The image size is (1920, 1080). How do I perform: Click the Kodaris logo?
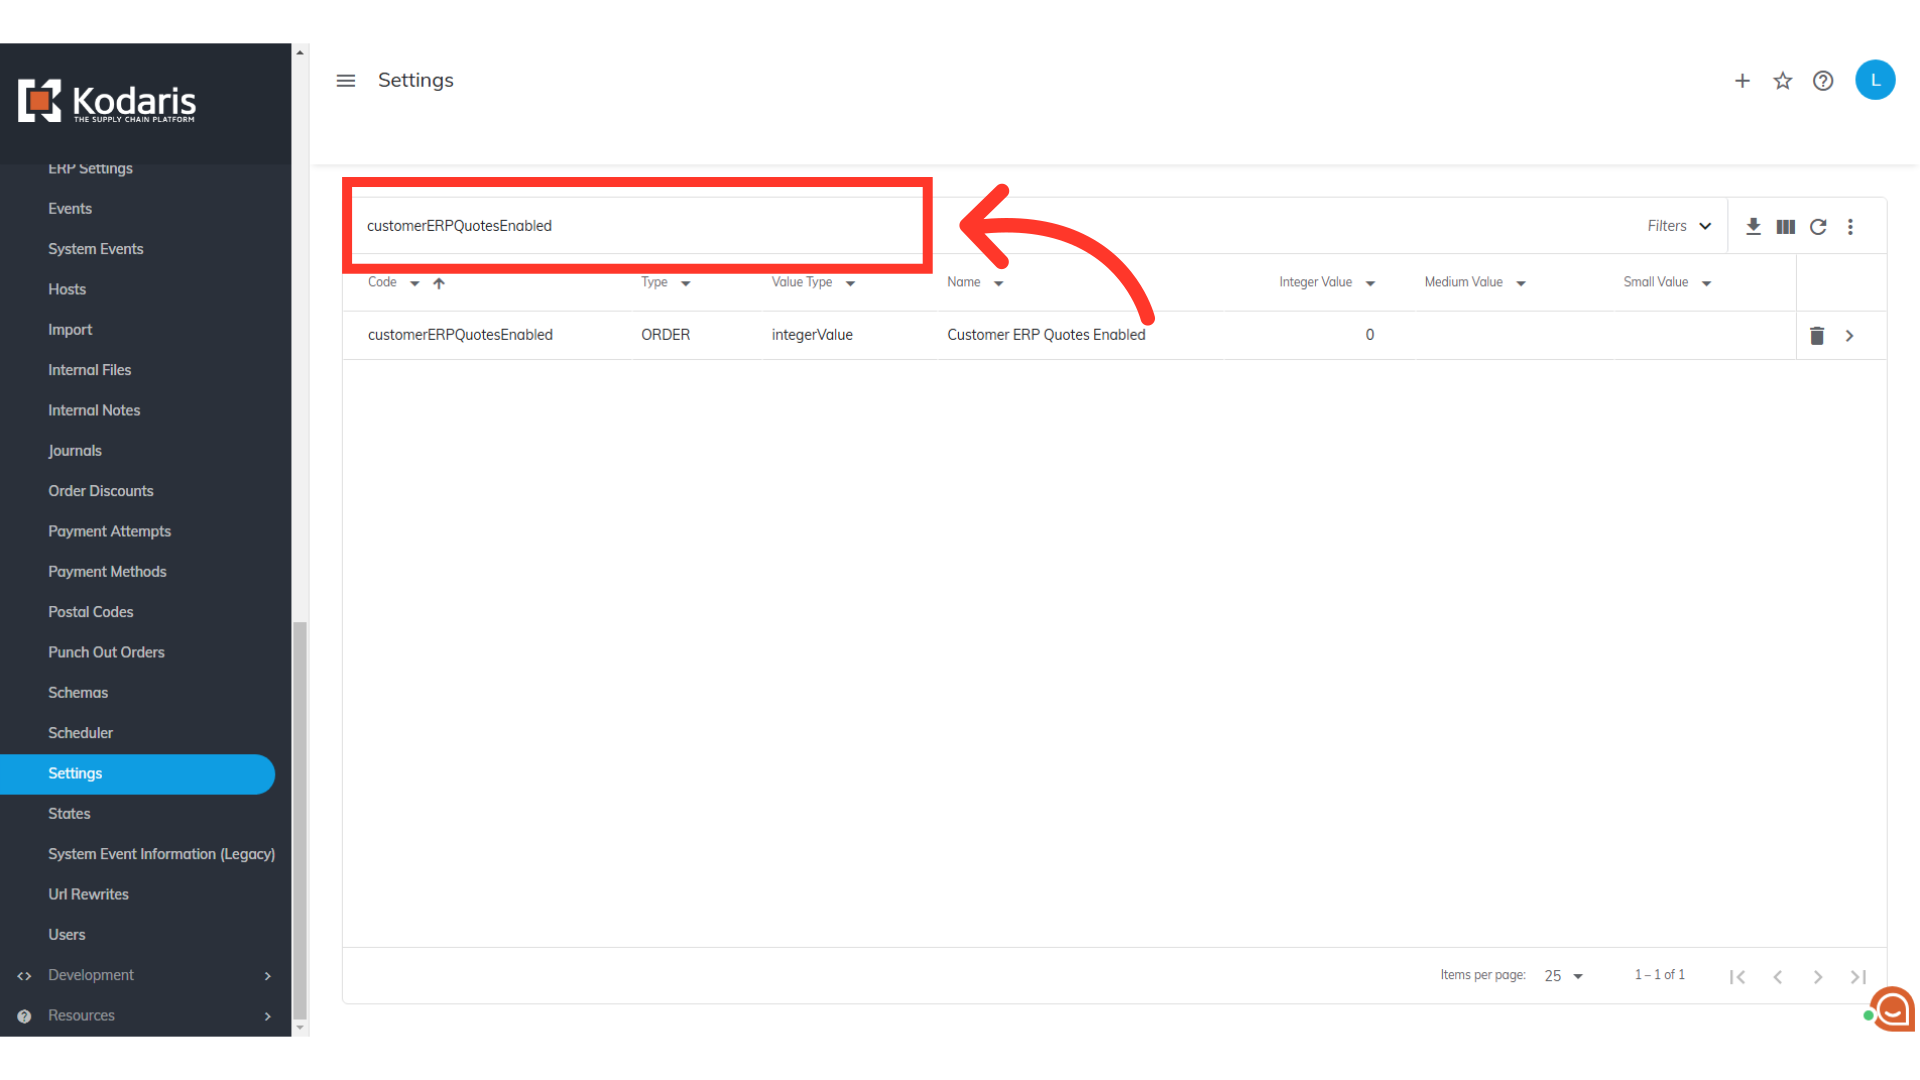[x=107, y=101]
